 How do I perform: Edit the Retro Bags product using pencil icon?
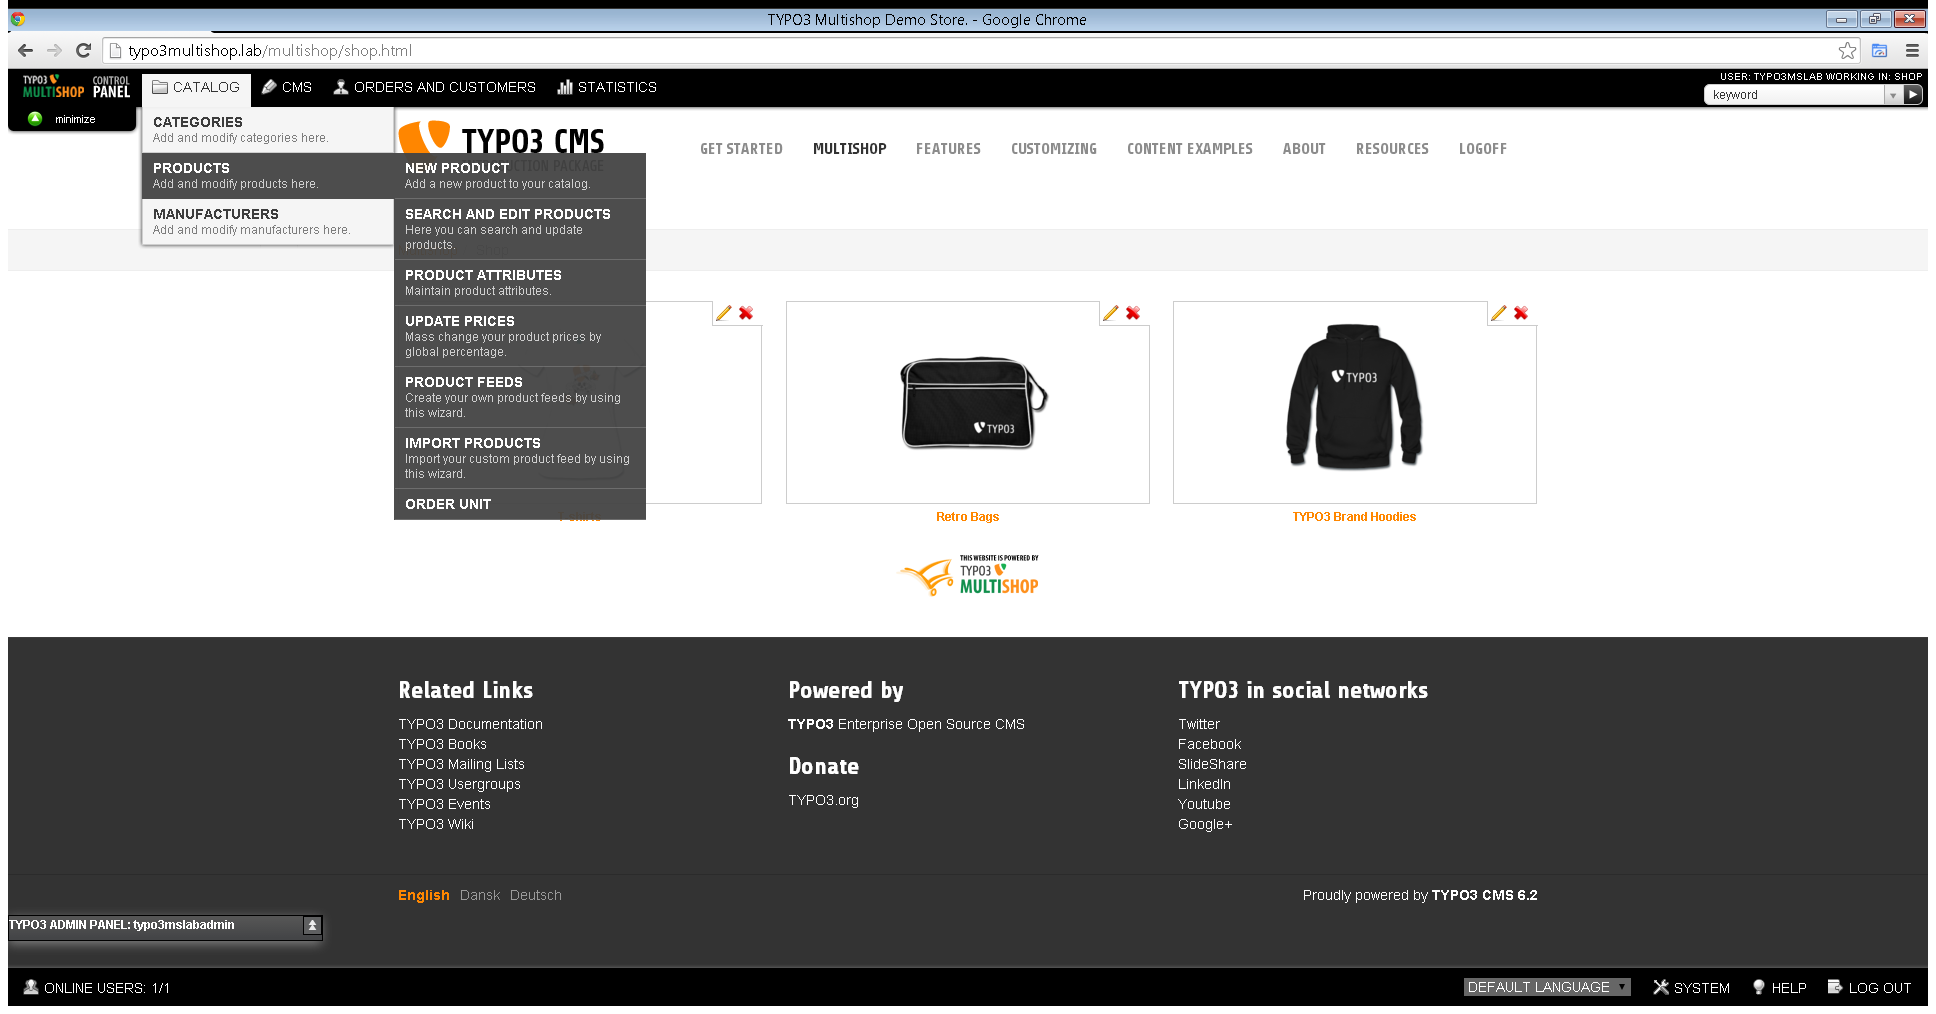click(1110, 313)
